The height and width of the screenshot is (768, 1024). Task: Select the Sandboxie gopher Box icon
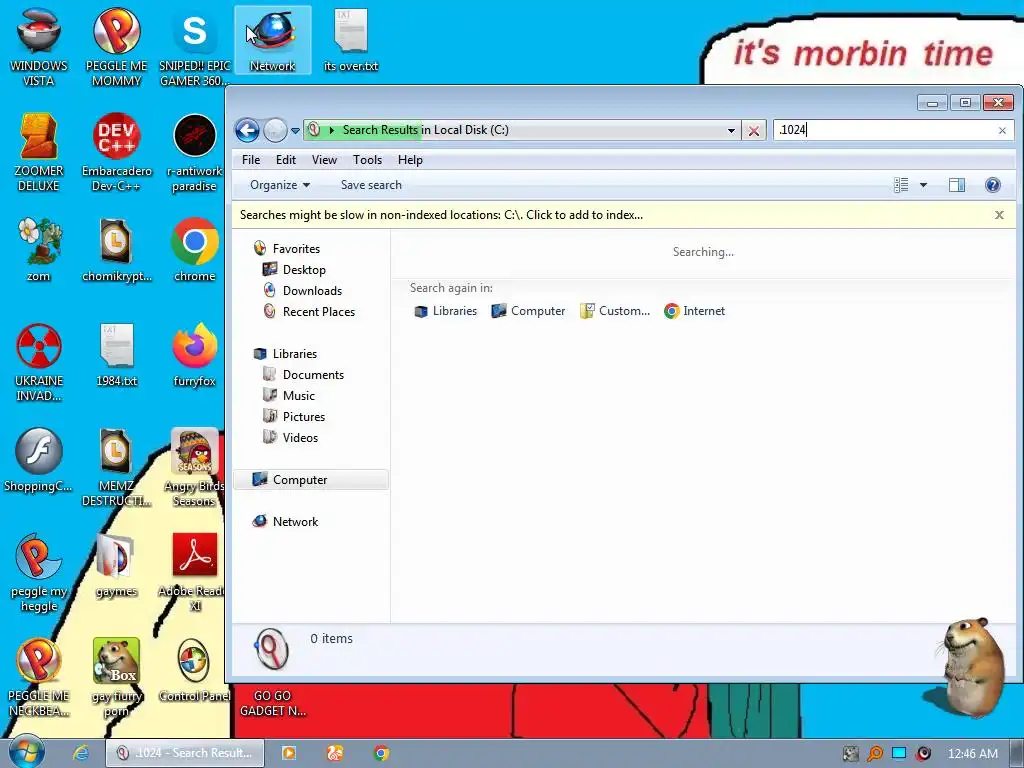point(116,678)
